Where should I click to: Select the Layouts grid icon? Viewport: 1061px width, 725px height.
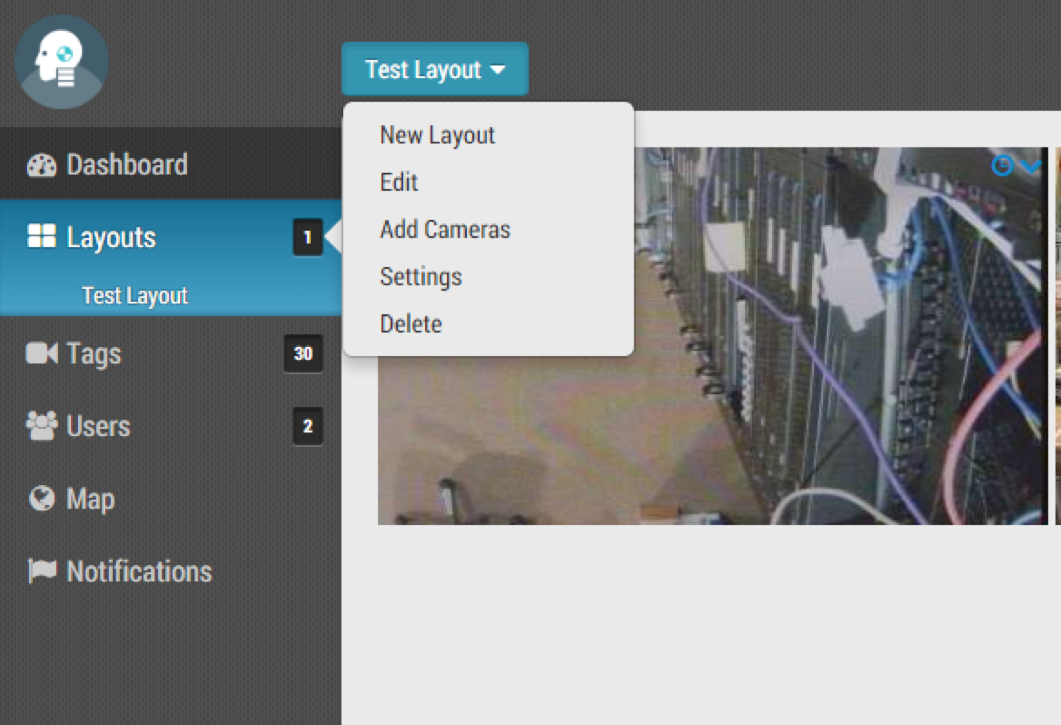[42, 237]
